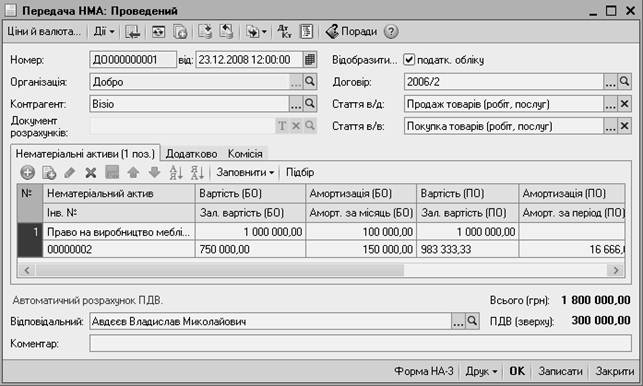Click the Підбір button
This screenshot has height=386, width=643.
point(300,173)
